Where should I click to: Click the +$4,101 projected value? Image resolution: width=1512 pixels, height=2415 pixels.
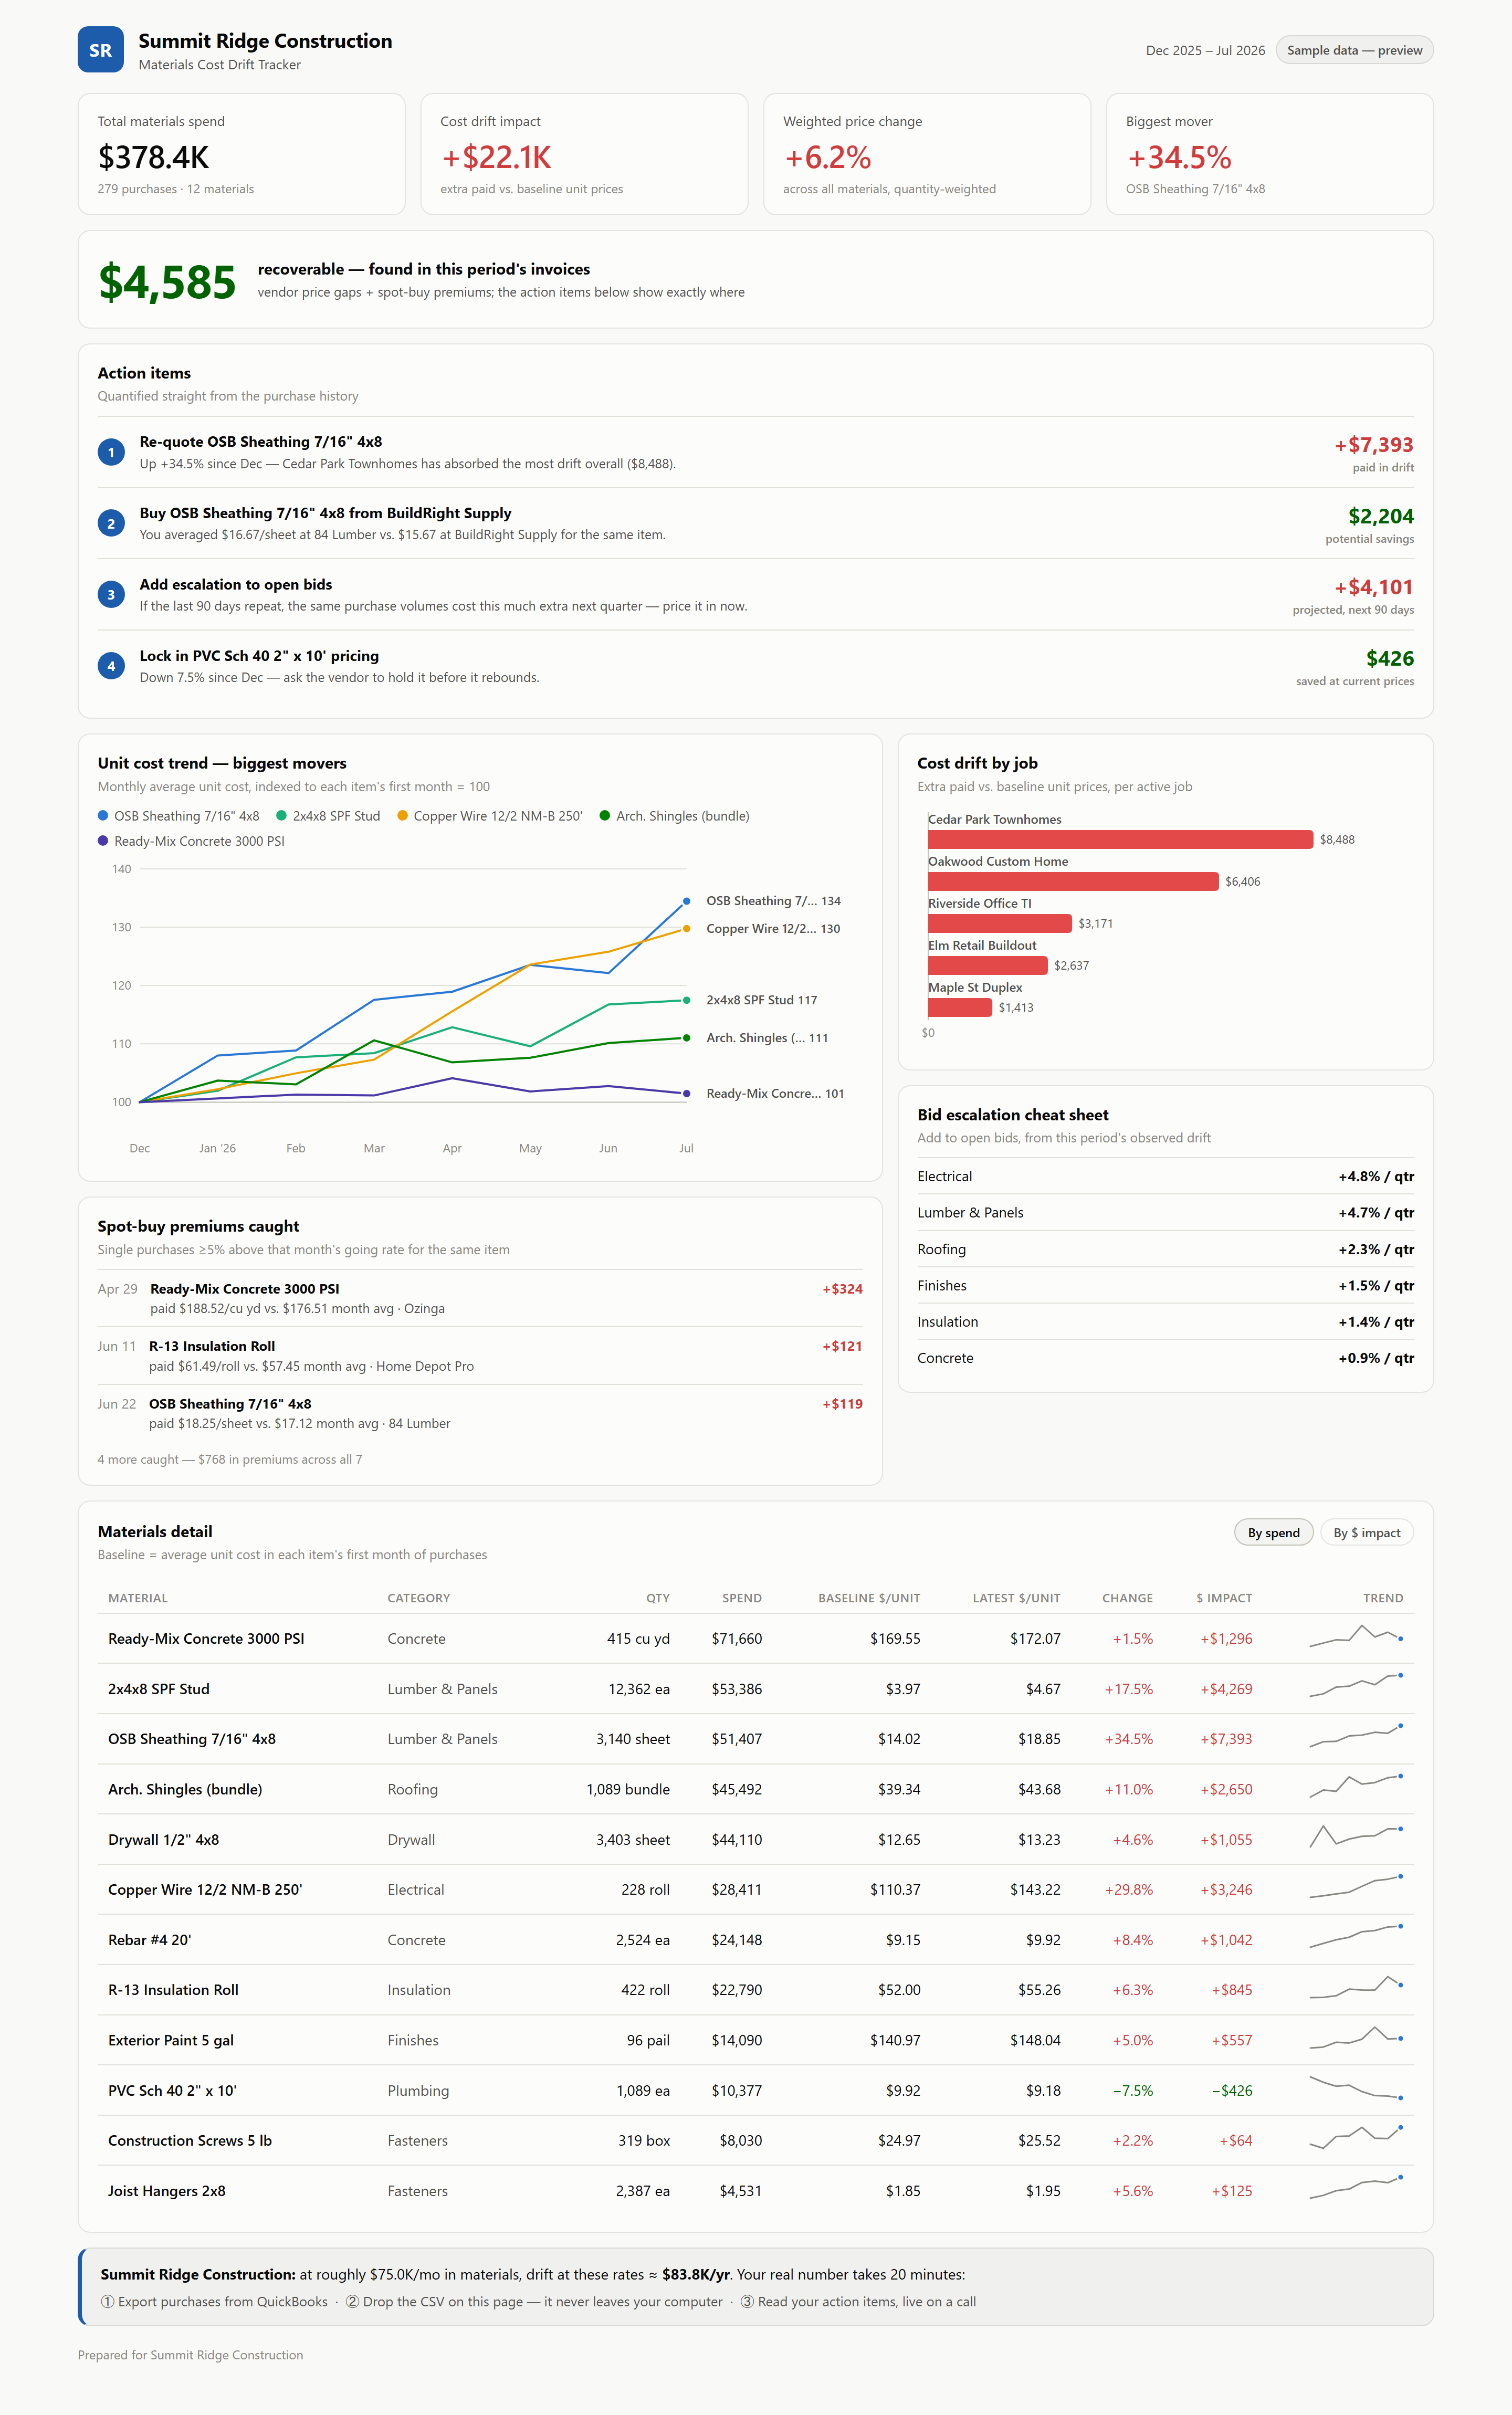pyautogui.click(x=1374, y=587)
